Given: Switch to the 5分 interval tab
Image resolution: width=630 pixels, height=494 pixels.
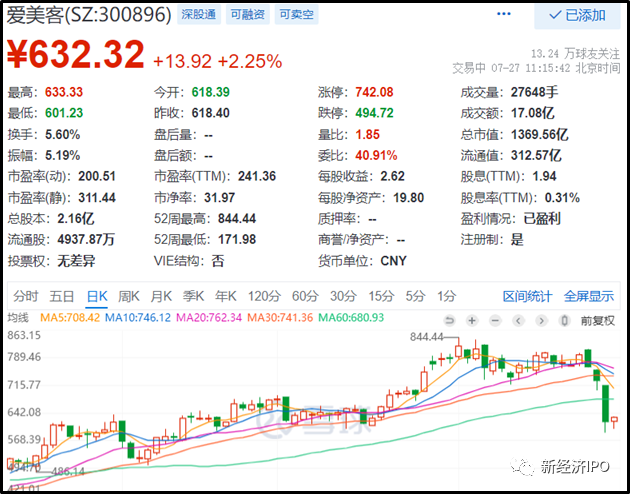Looking at the screenshot, I should (x=415, y=296).
